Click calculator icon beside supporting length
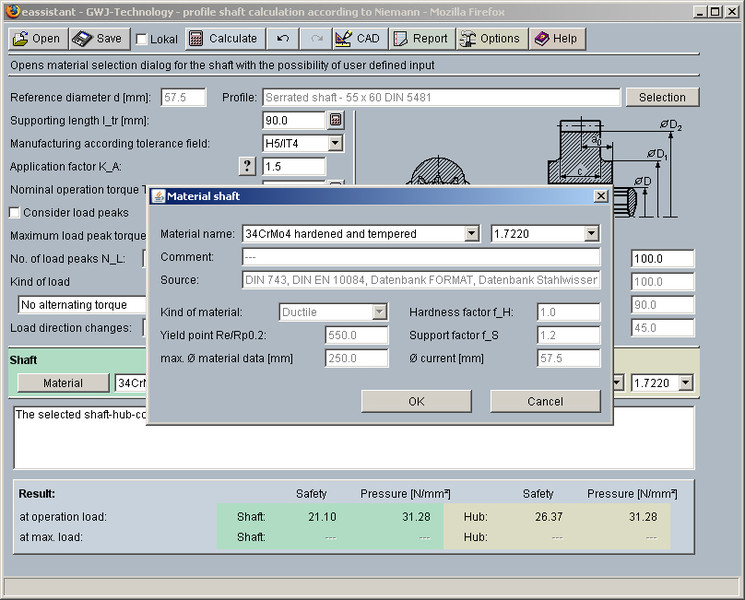Viewport: 745px width, 600px height. pos(335,121)
